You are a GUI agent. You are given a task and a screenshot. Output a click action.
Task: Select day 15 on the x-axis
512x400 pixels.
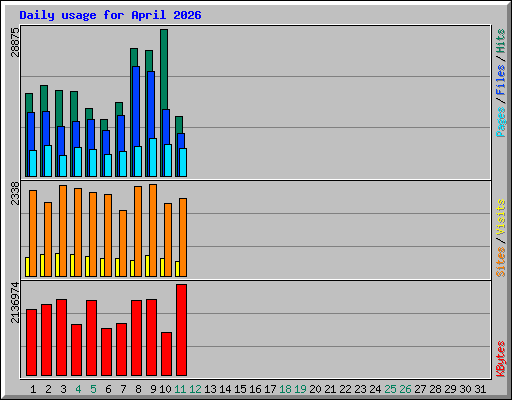[240, 389]
